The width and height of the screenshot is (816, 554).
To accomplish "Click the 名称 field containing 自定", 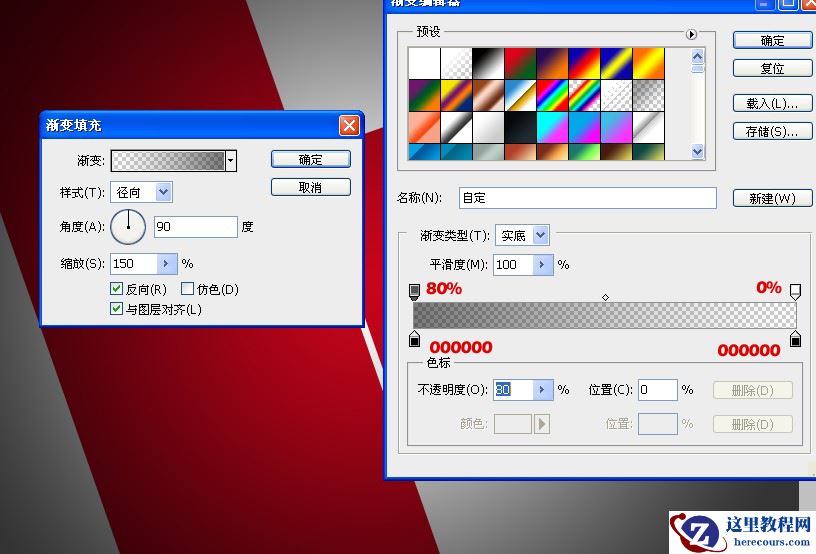I will [x=588, y=198].
